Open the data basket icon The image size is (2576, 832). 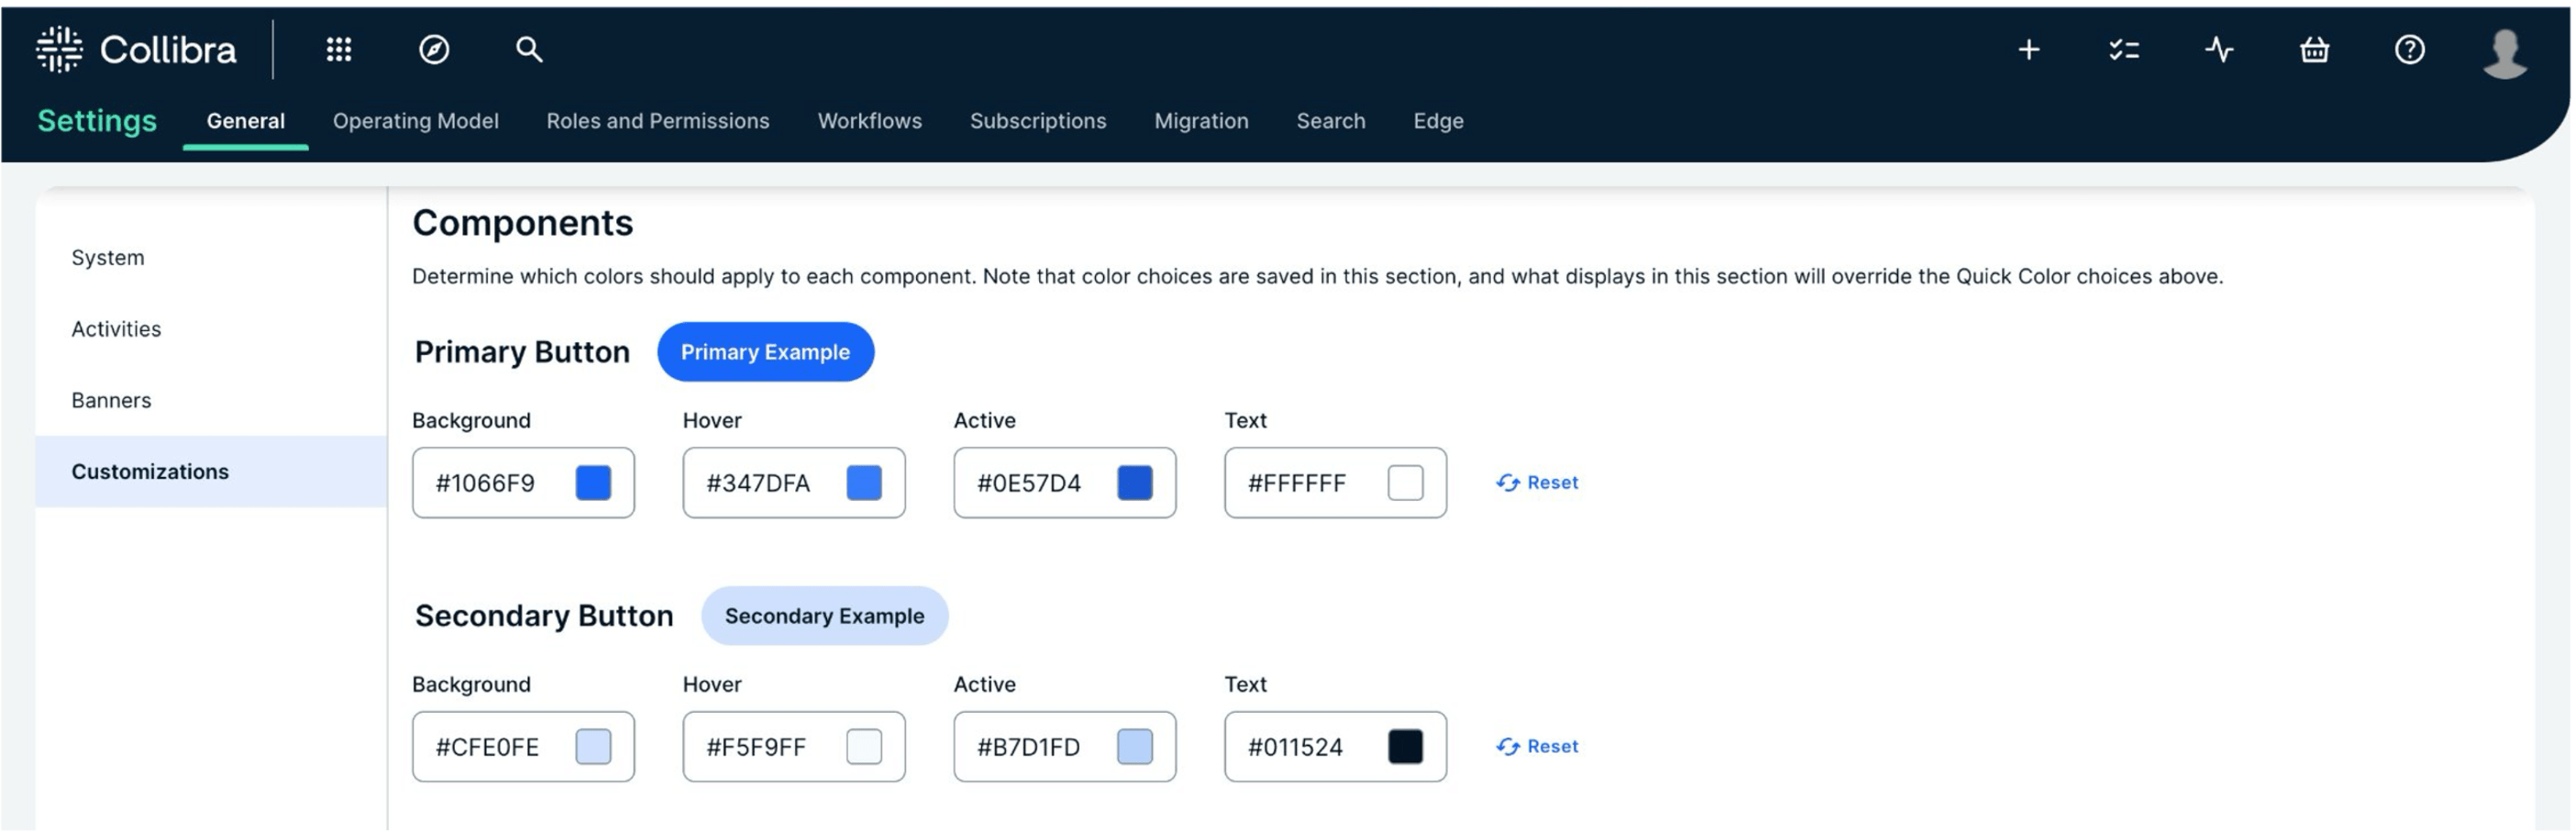[x=2314, y=49]
